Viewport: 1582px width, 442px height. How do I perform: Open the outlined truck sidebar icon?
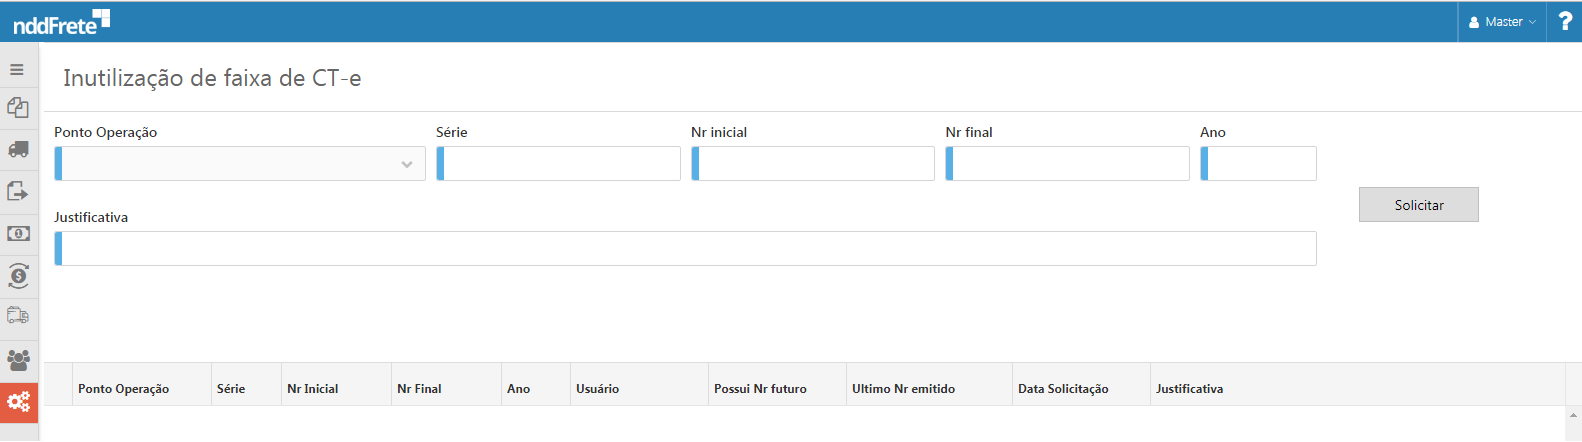tap(18, 316)
